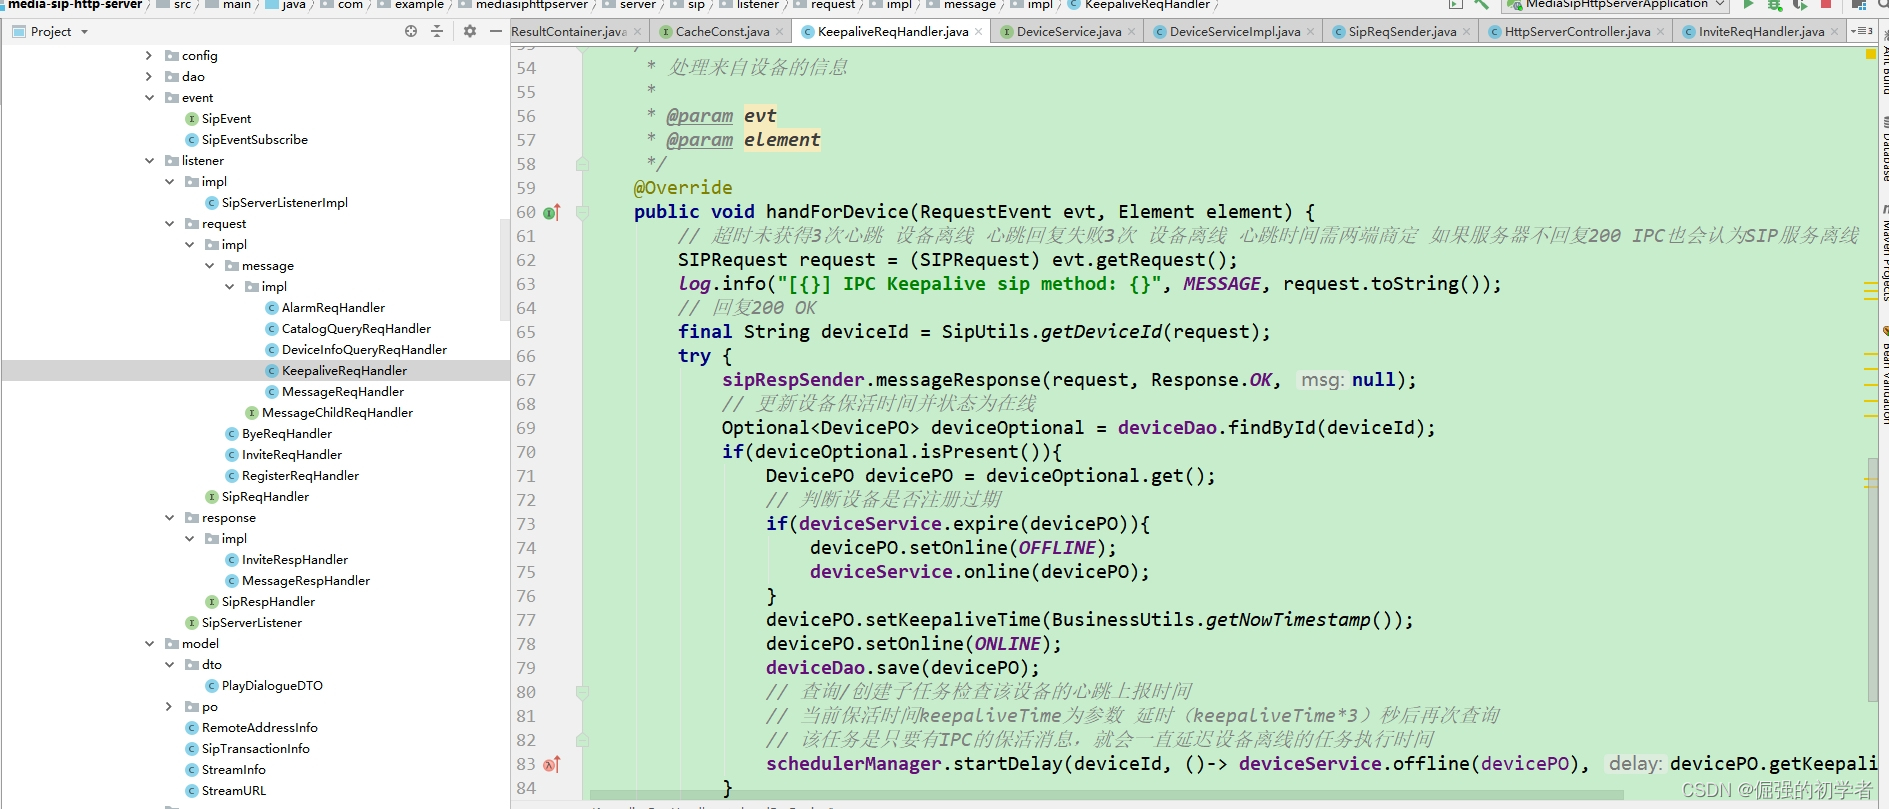Switch to DeviceServiceImpl.java tab

point(1234,31)
